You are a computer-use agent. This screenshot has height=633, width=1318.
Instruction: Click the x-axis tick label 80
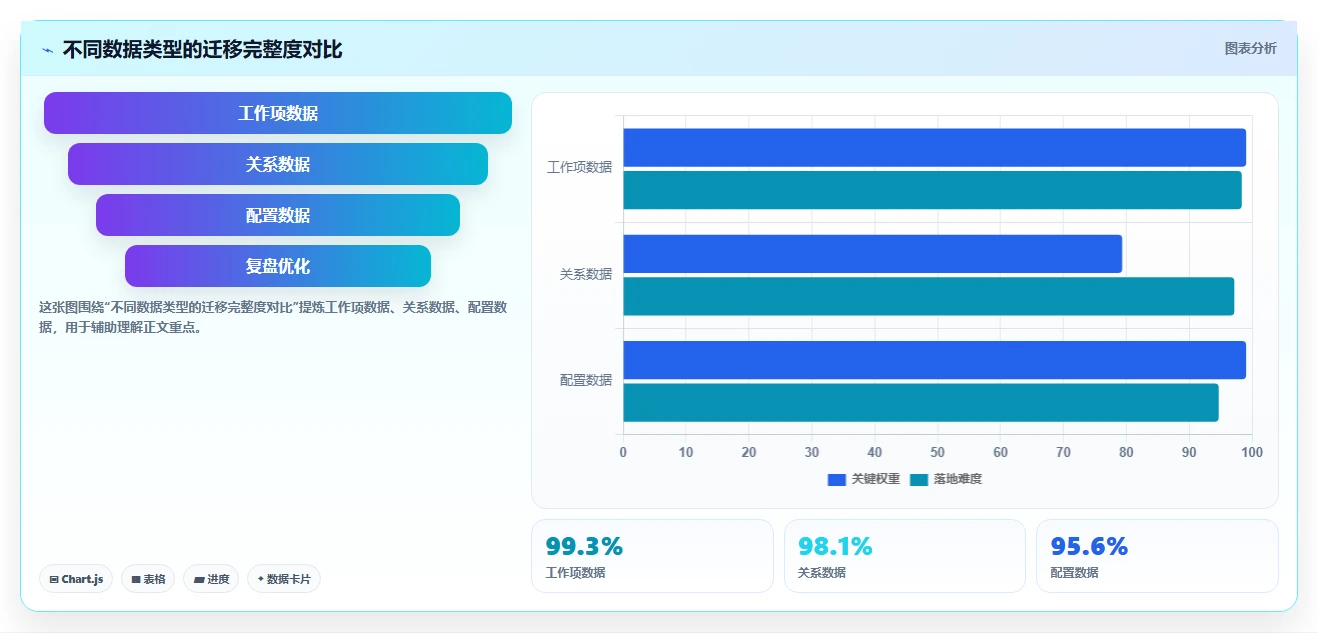click(x=1126, y=452)
